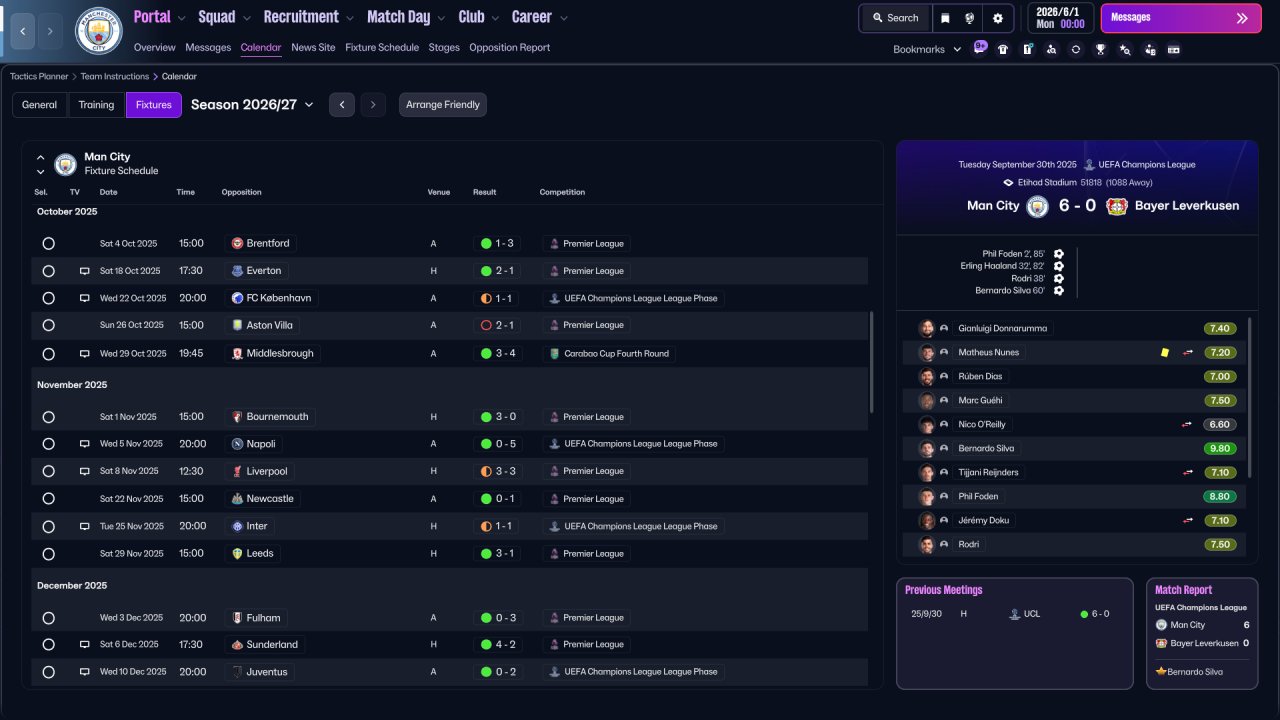1280x720 pixels.
Task: Open the Fixture Schedule tab
Action: (x=382, y=47)
